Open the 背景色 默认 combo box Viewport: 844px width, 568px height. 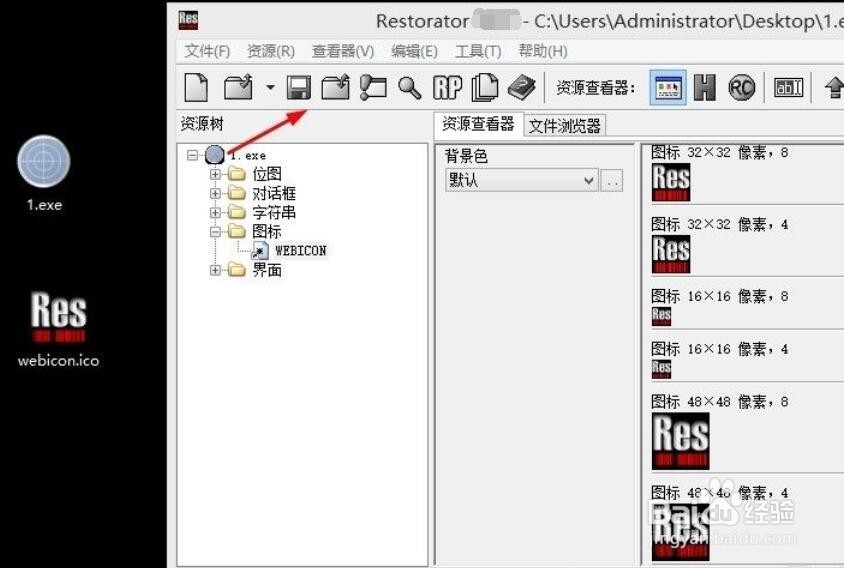tap(522, 180)
